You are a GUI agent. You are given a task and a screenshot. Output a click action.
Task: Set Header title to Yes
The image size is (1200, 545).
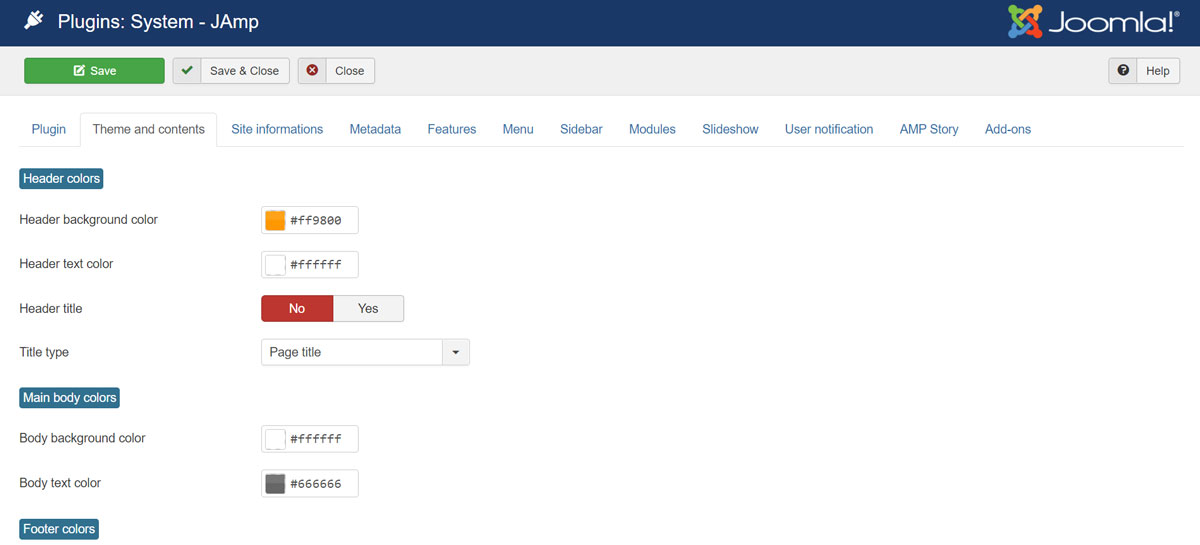(x=368, y=308)
